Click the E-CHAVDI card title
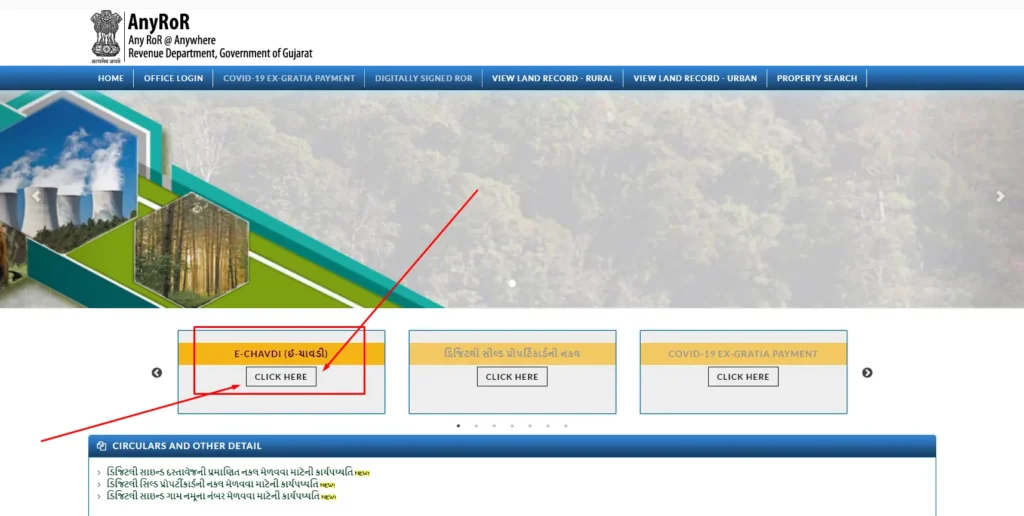The image size is (1024, 516). (x=281, y=353)
